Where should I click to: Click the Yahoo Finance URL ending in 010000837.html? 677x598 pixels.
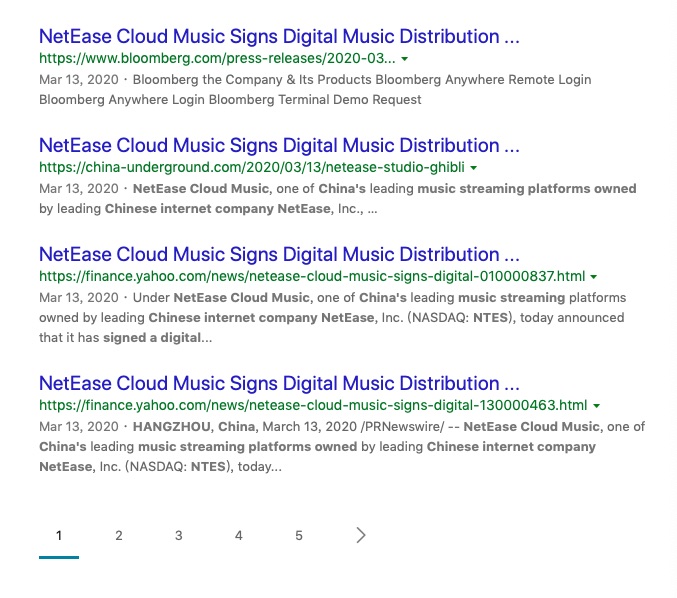click(x=312, y=276)
